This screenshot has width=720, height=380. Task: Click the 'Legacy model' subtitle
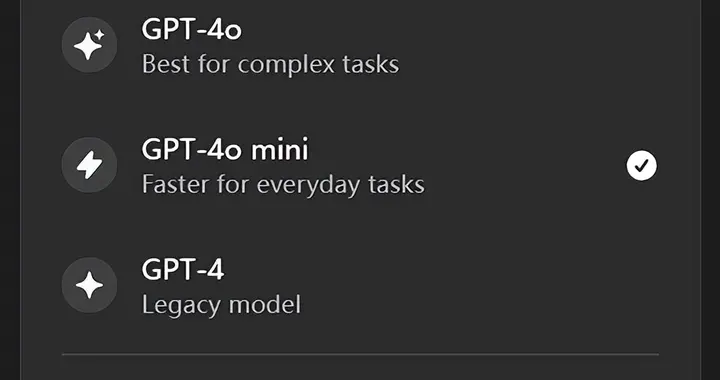pyautogui.click(x=221, y=305)
